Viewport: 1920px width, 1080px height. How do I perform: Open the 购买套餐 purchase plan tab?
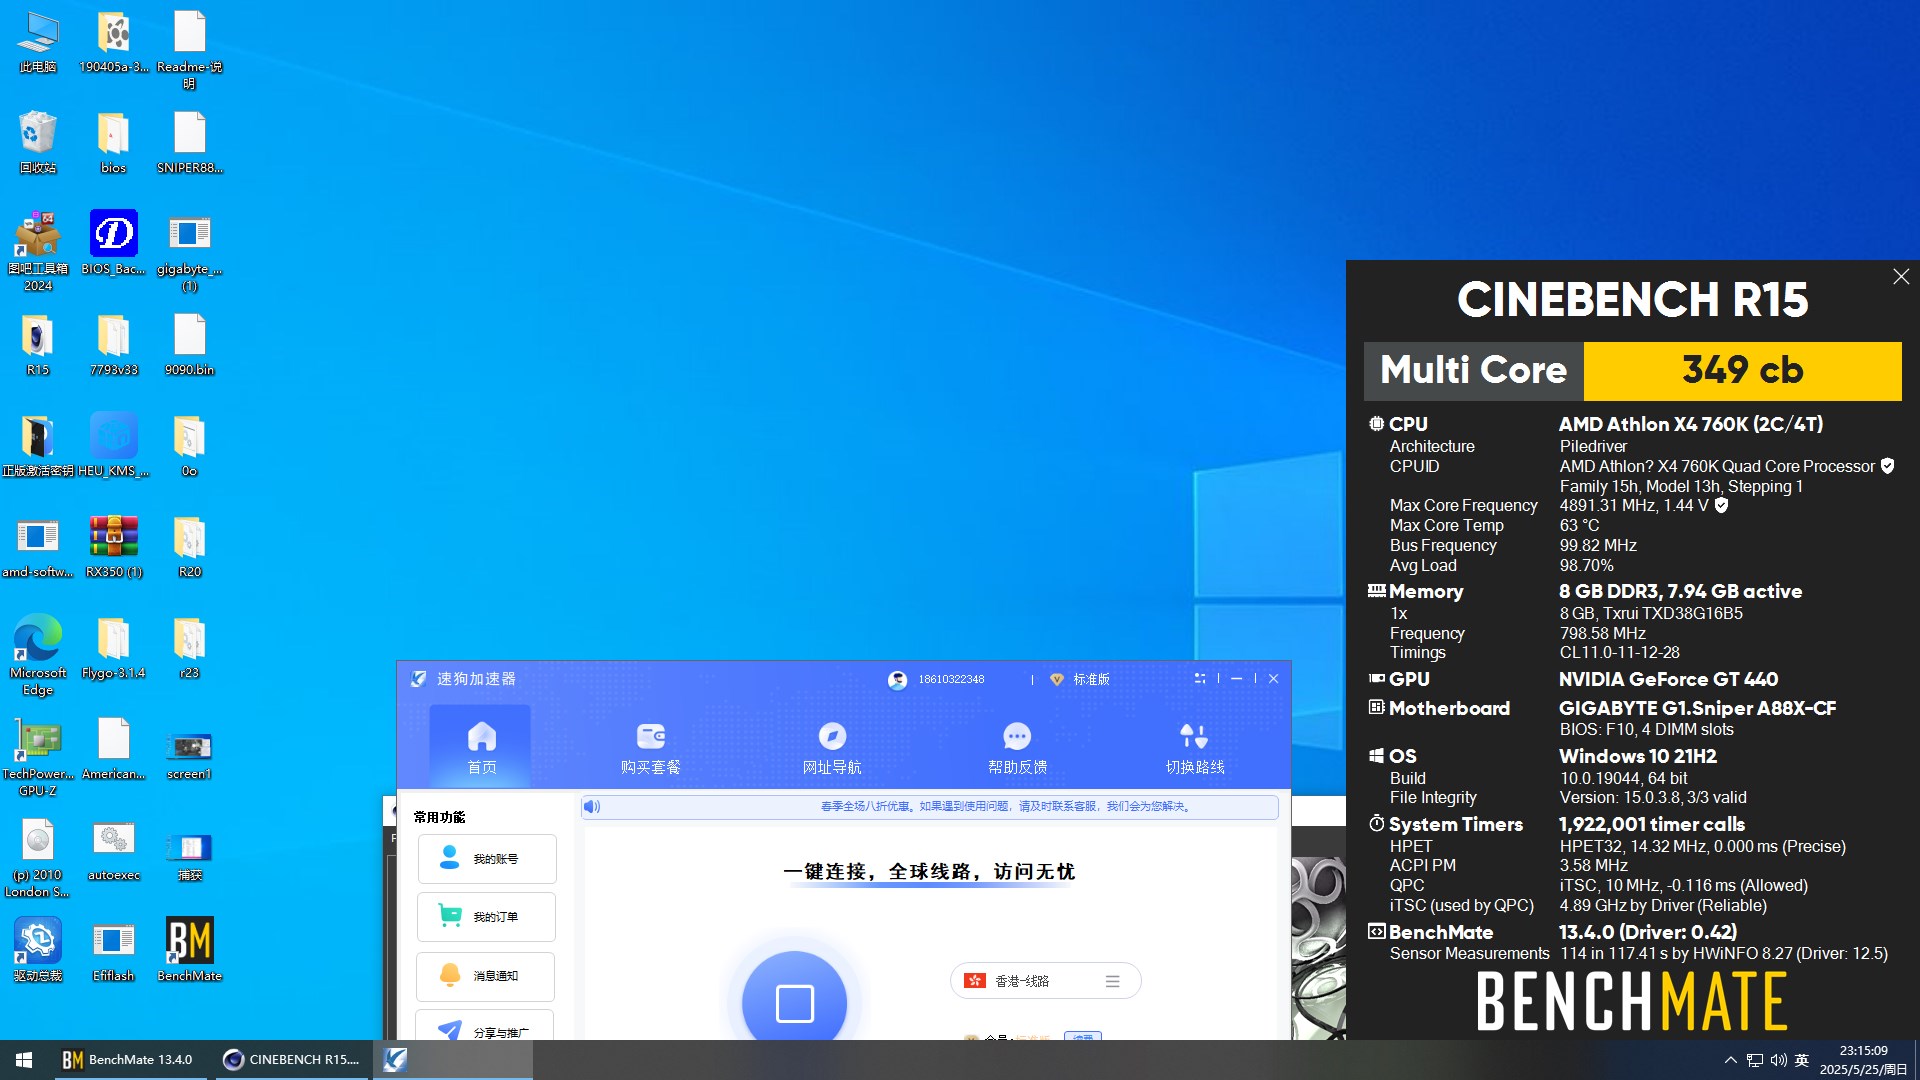[650, 747]
